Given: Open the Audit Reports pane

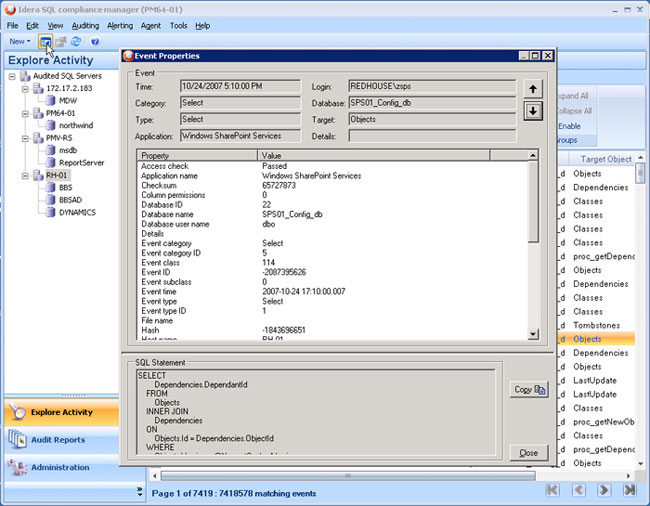Looking at the screenshot, I should coord(61,440).
